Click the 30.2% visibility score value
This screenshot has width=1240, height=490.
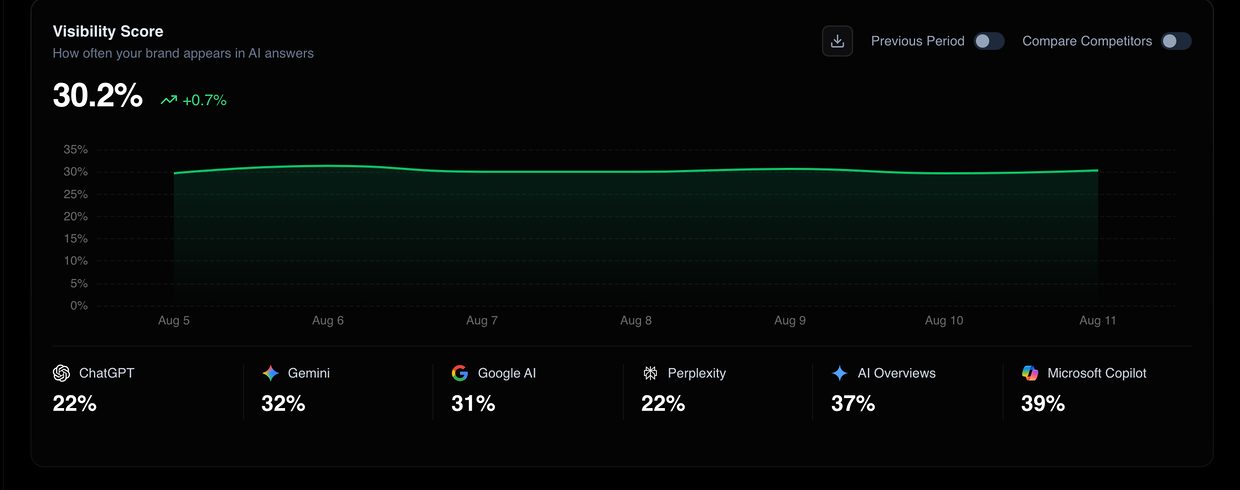point(98,96)
